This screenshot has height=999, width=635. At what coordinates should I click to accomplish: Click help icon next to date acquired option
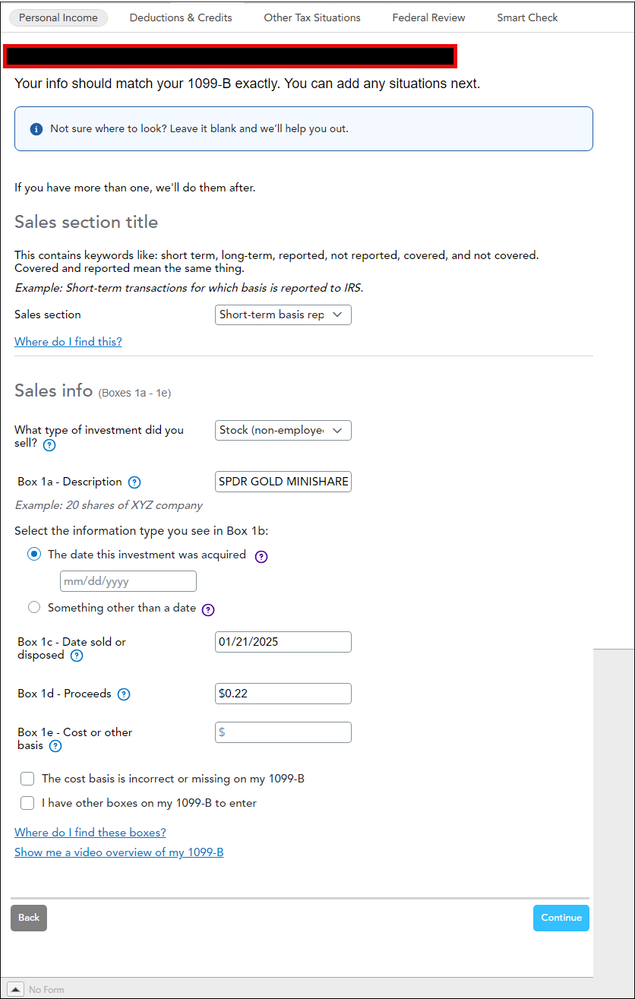point(261,556)
